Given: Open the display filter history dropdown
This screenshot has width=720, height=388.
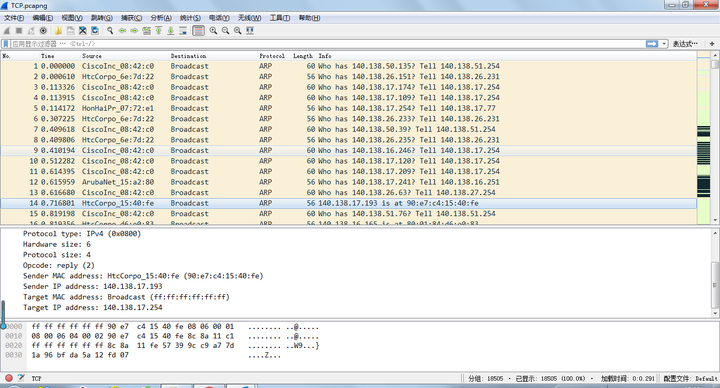Looking at the screenshot, I should (664, 44).
